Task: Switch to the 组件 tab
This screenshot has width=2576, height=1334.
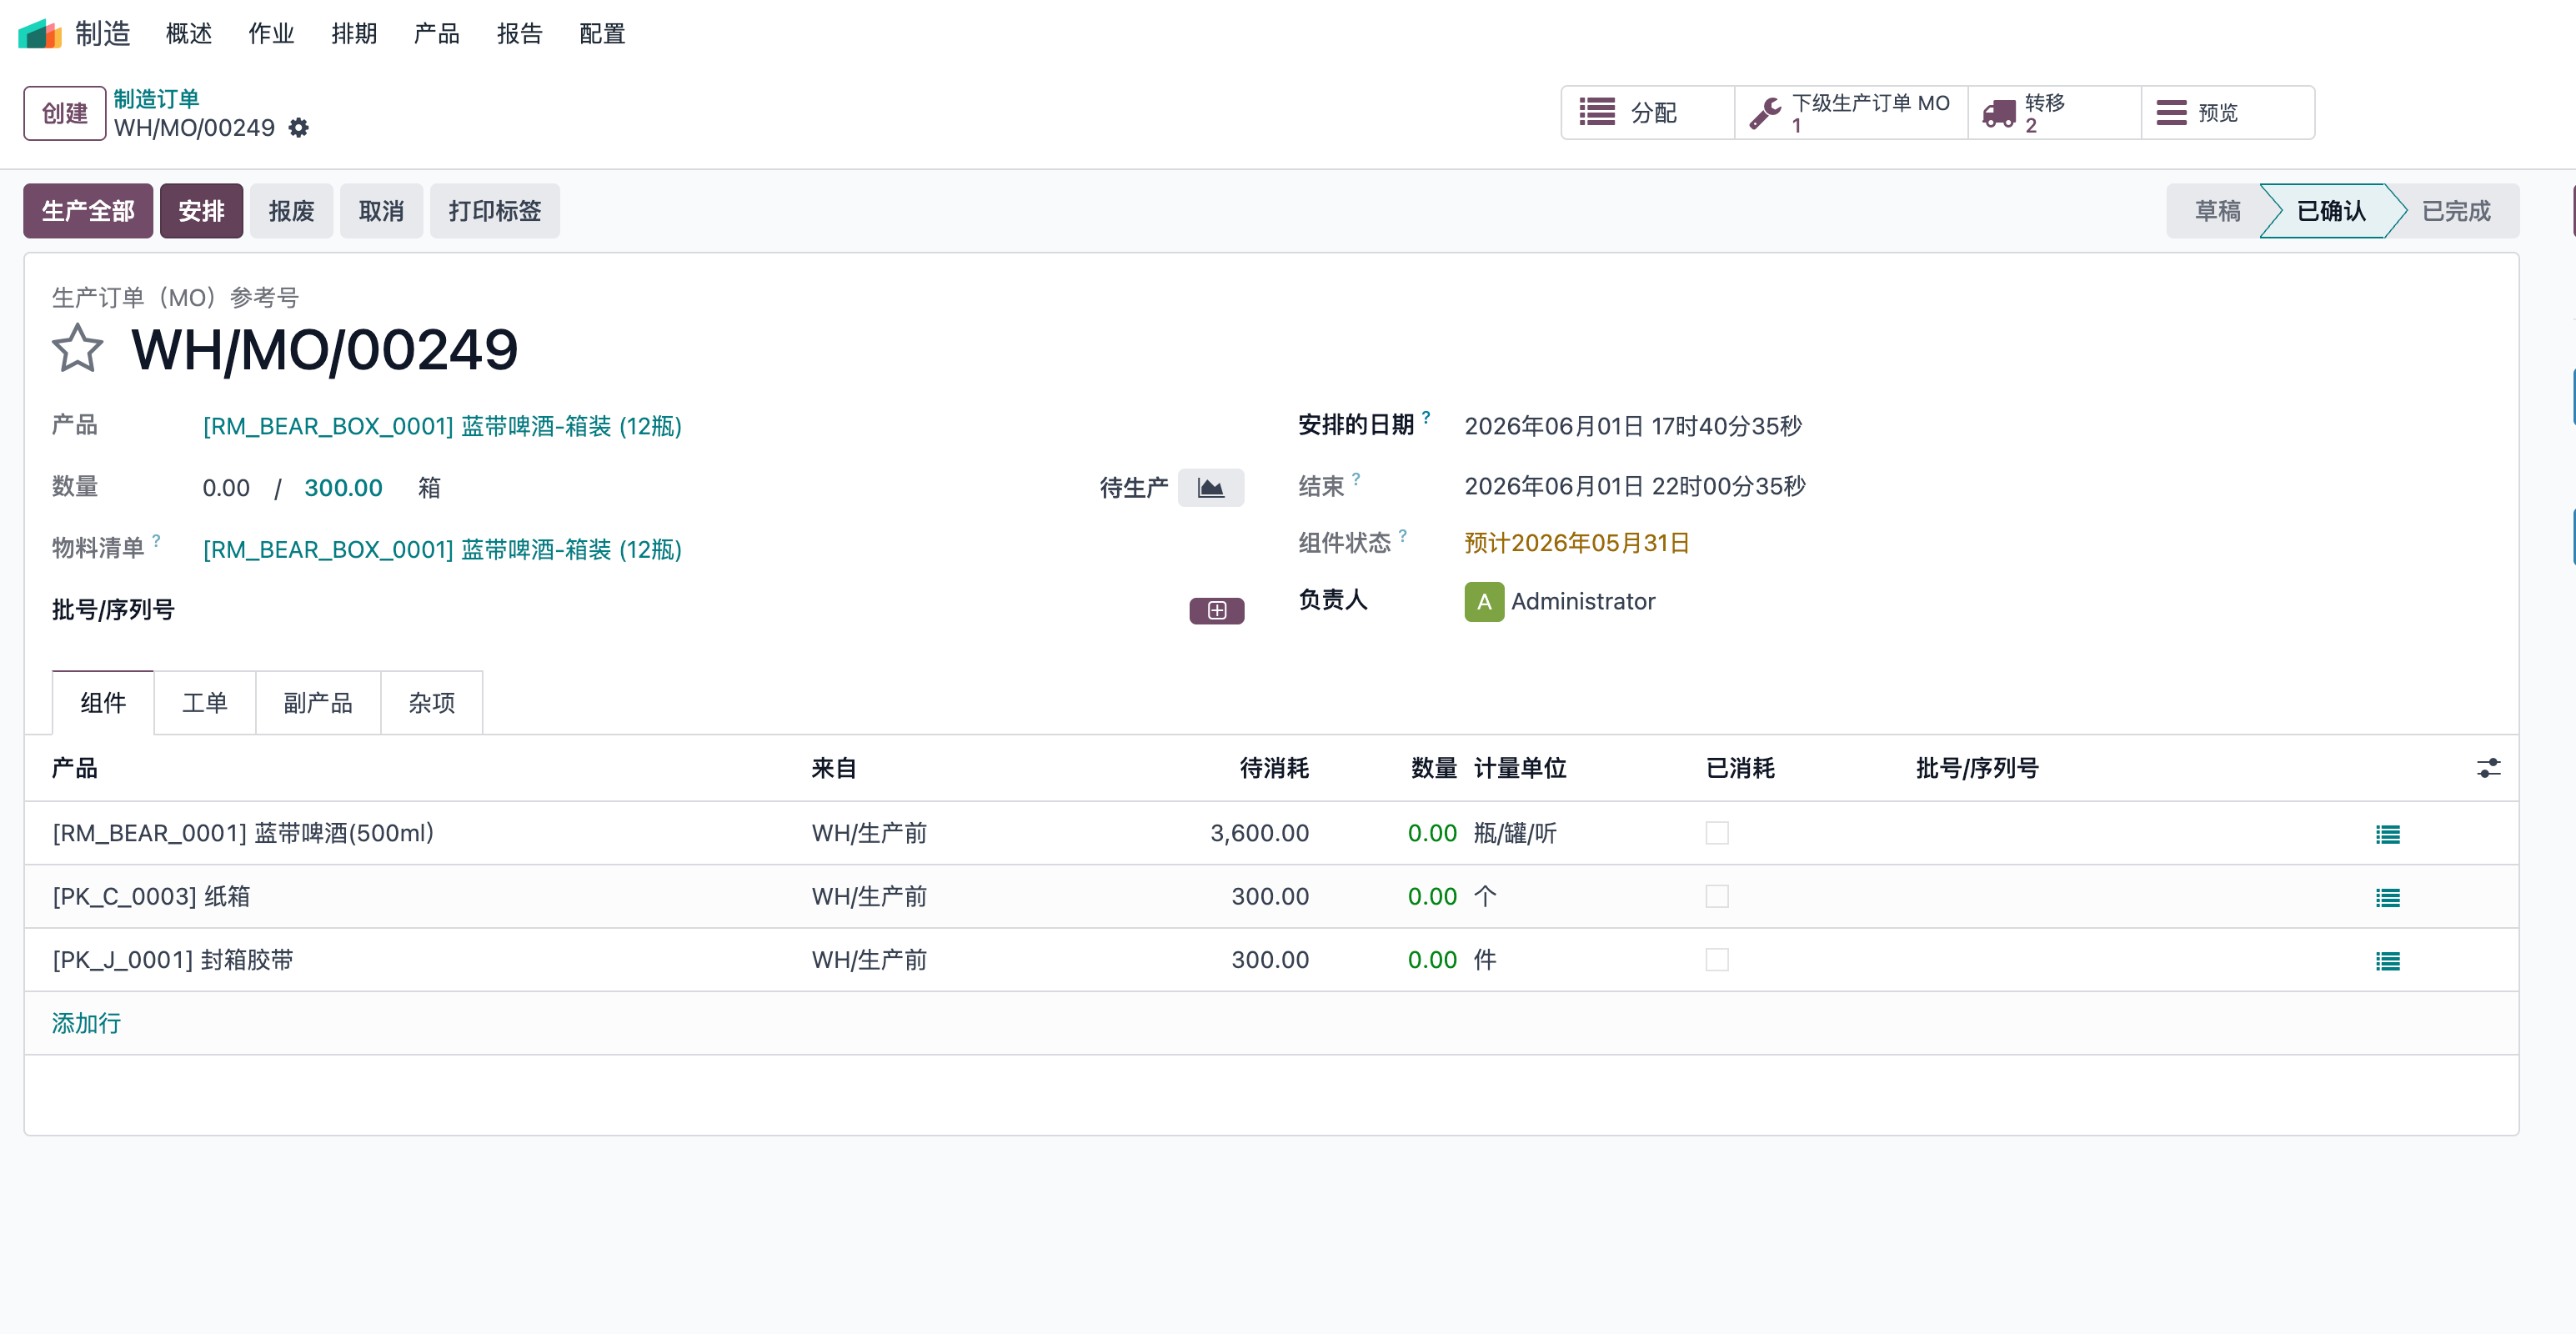Action: pyautogui.click(x=103, y=703)
